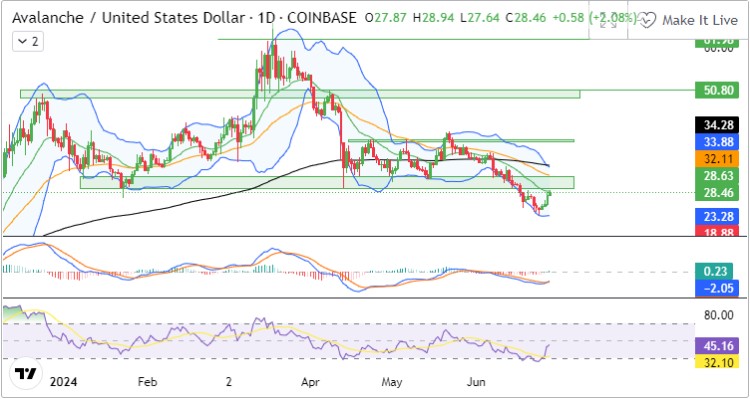Click the Feb date on time axis
The width and height of the screenshot is (750, 399).
[147, 382]
